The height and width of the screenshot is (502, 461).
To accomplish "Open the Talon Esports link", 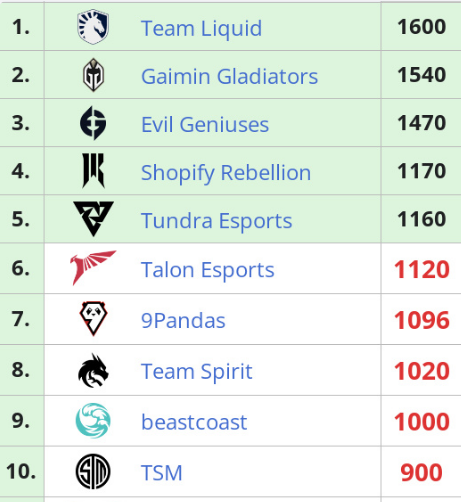I will (x=207, y=270).
